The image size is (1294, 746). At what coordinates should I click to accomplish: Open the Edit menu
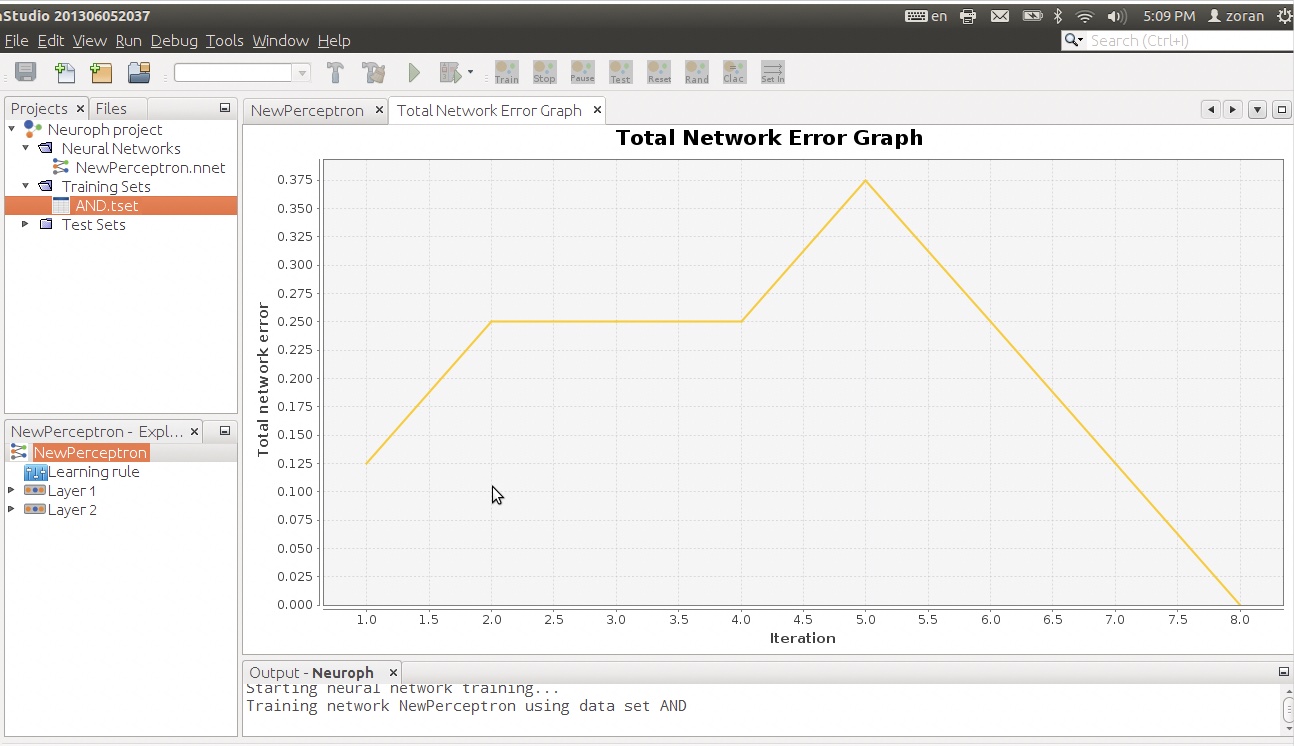(51, 41)
